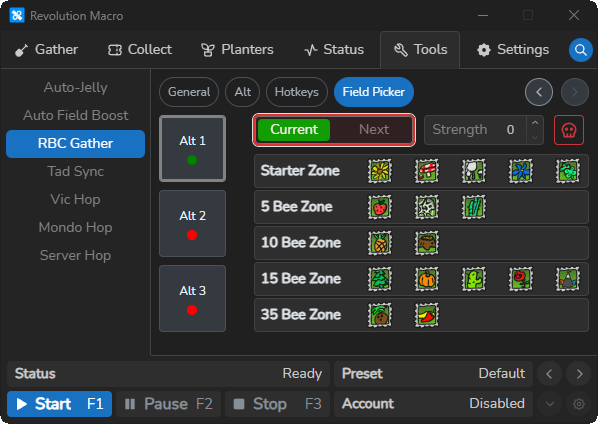Select the Dandelion field icon
The height and width of the screenshot is (424, 598).
474,170
